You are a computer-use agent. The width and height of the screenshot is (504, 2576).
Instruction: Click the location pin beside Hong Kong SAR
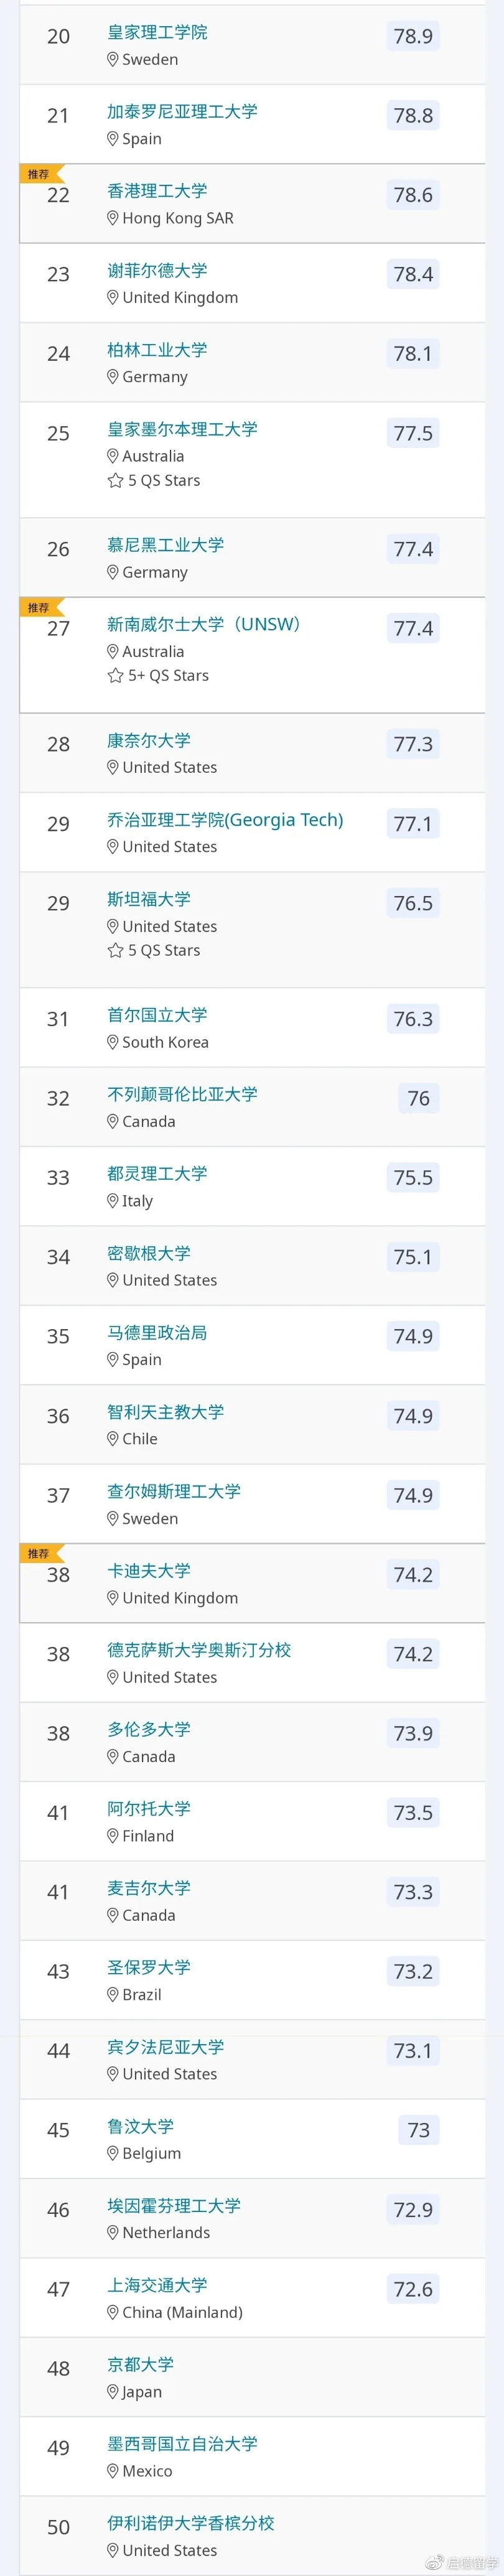(x=113, y=218)
